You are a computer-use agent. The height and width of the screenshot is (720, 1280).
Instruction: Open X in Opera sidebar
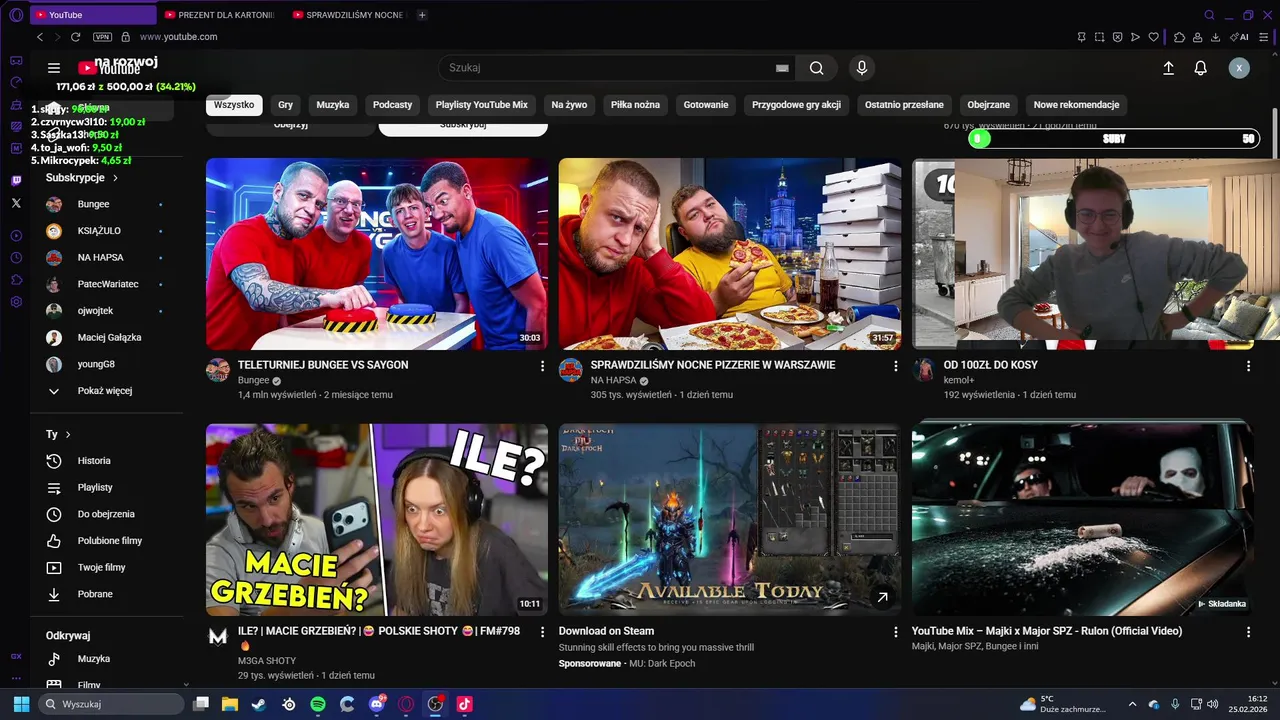pyautogui.click(x=16, y=203)
